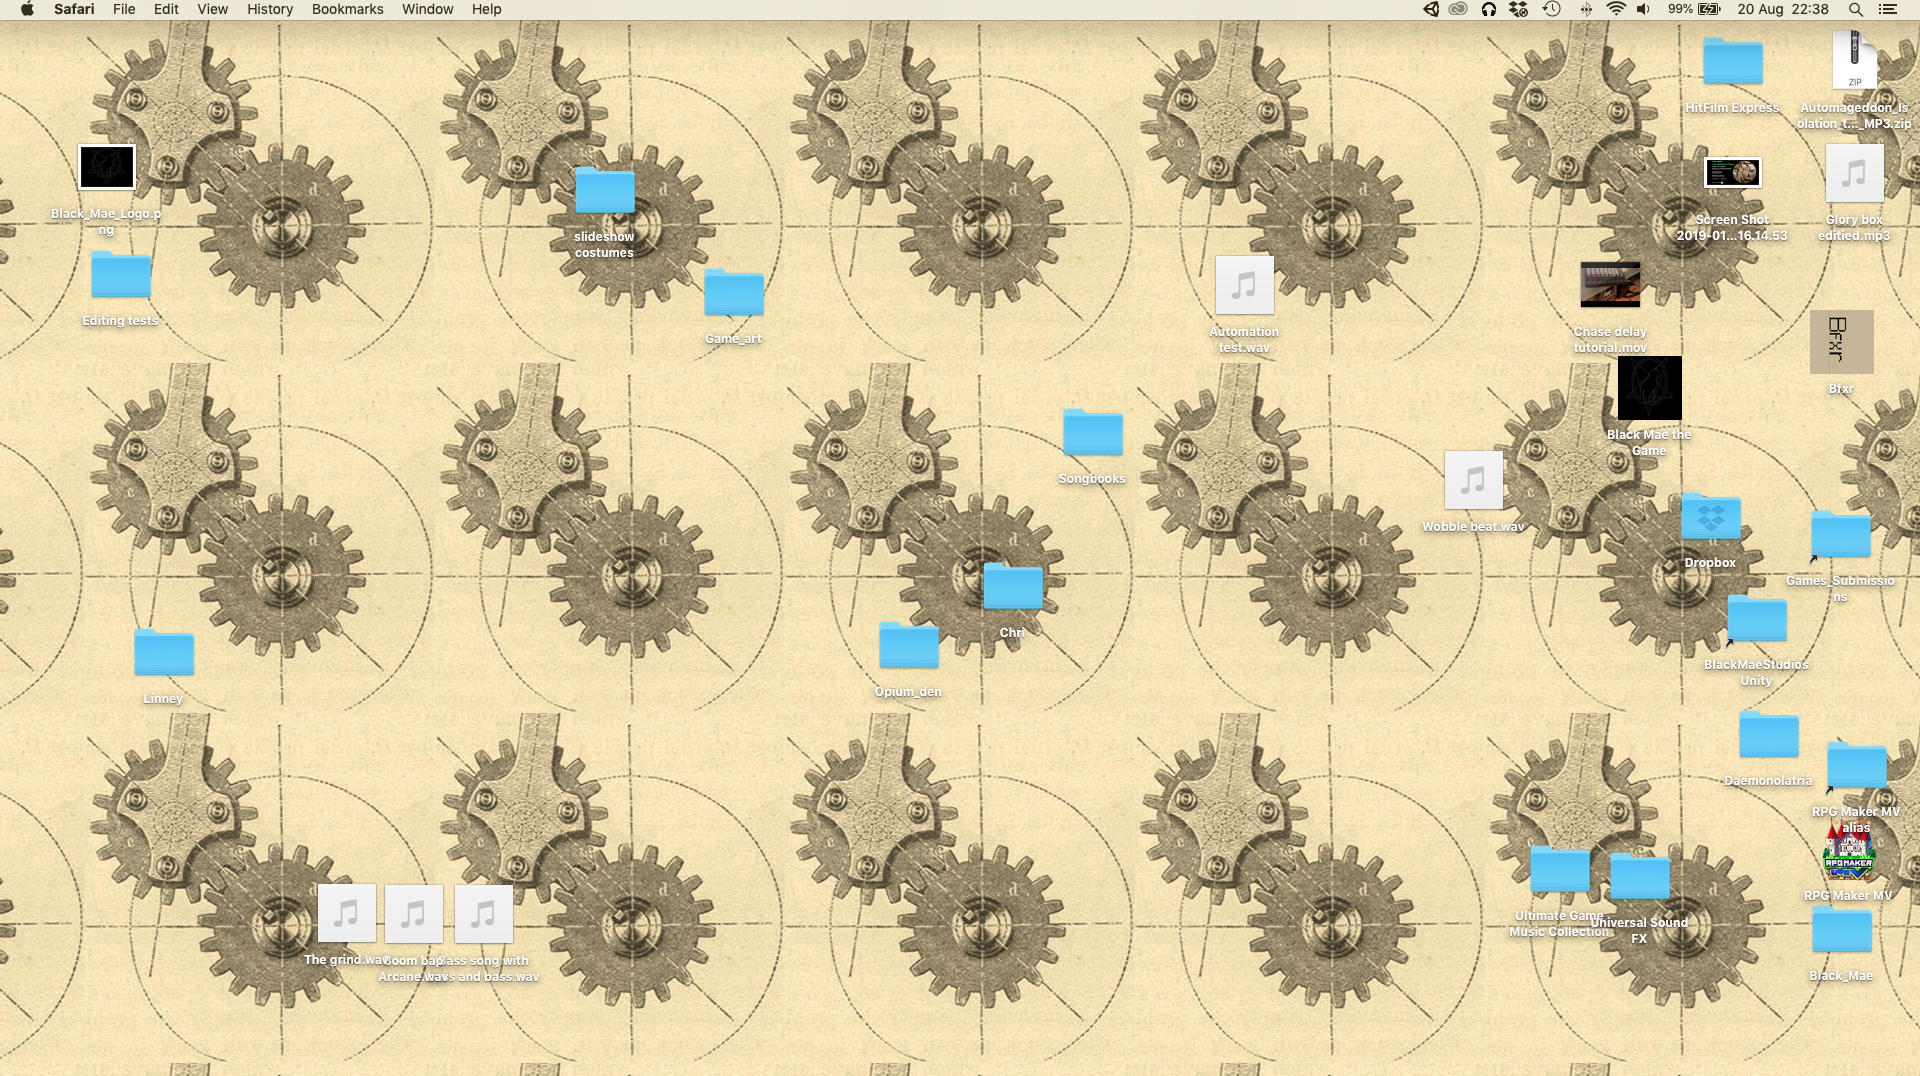
Task: Click the battery status indicator
Action: pyautogui.click(x=1694, y=9)
